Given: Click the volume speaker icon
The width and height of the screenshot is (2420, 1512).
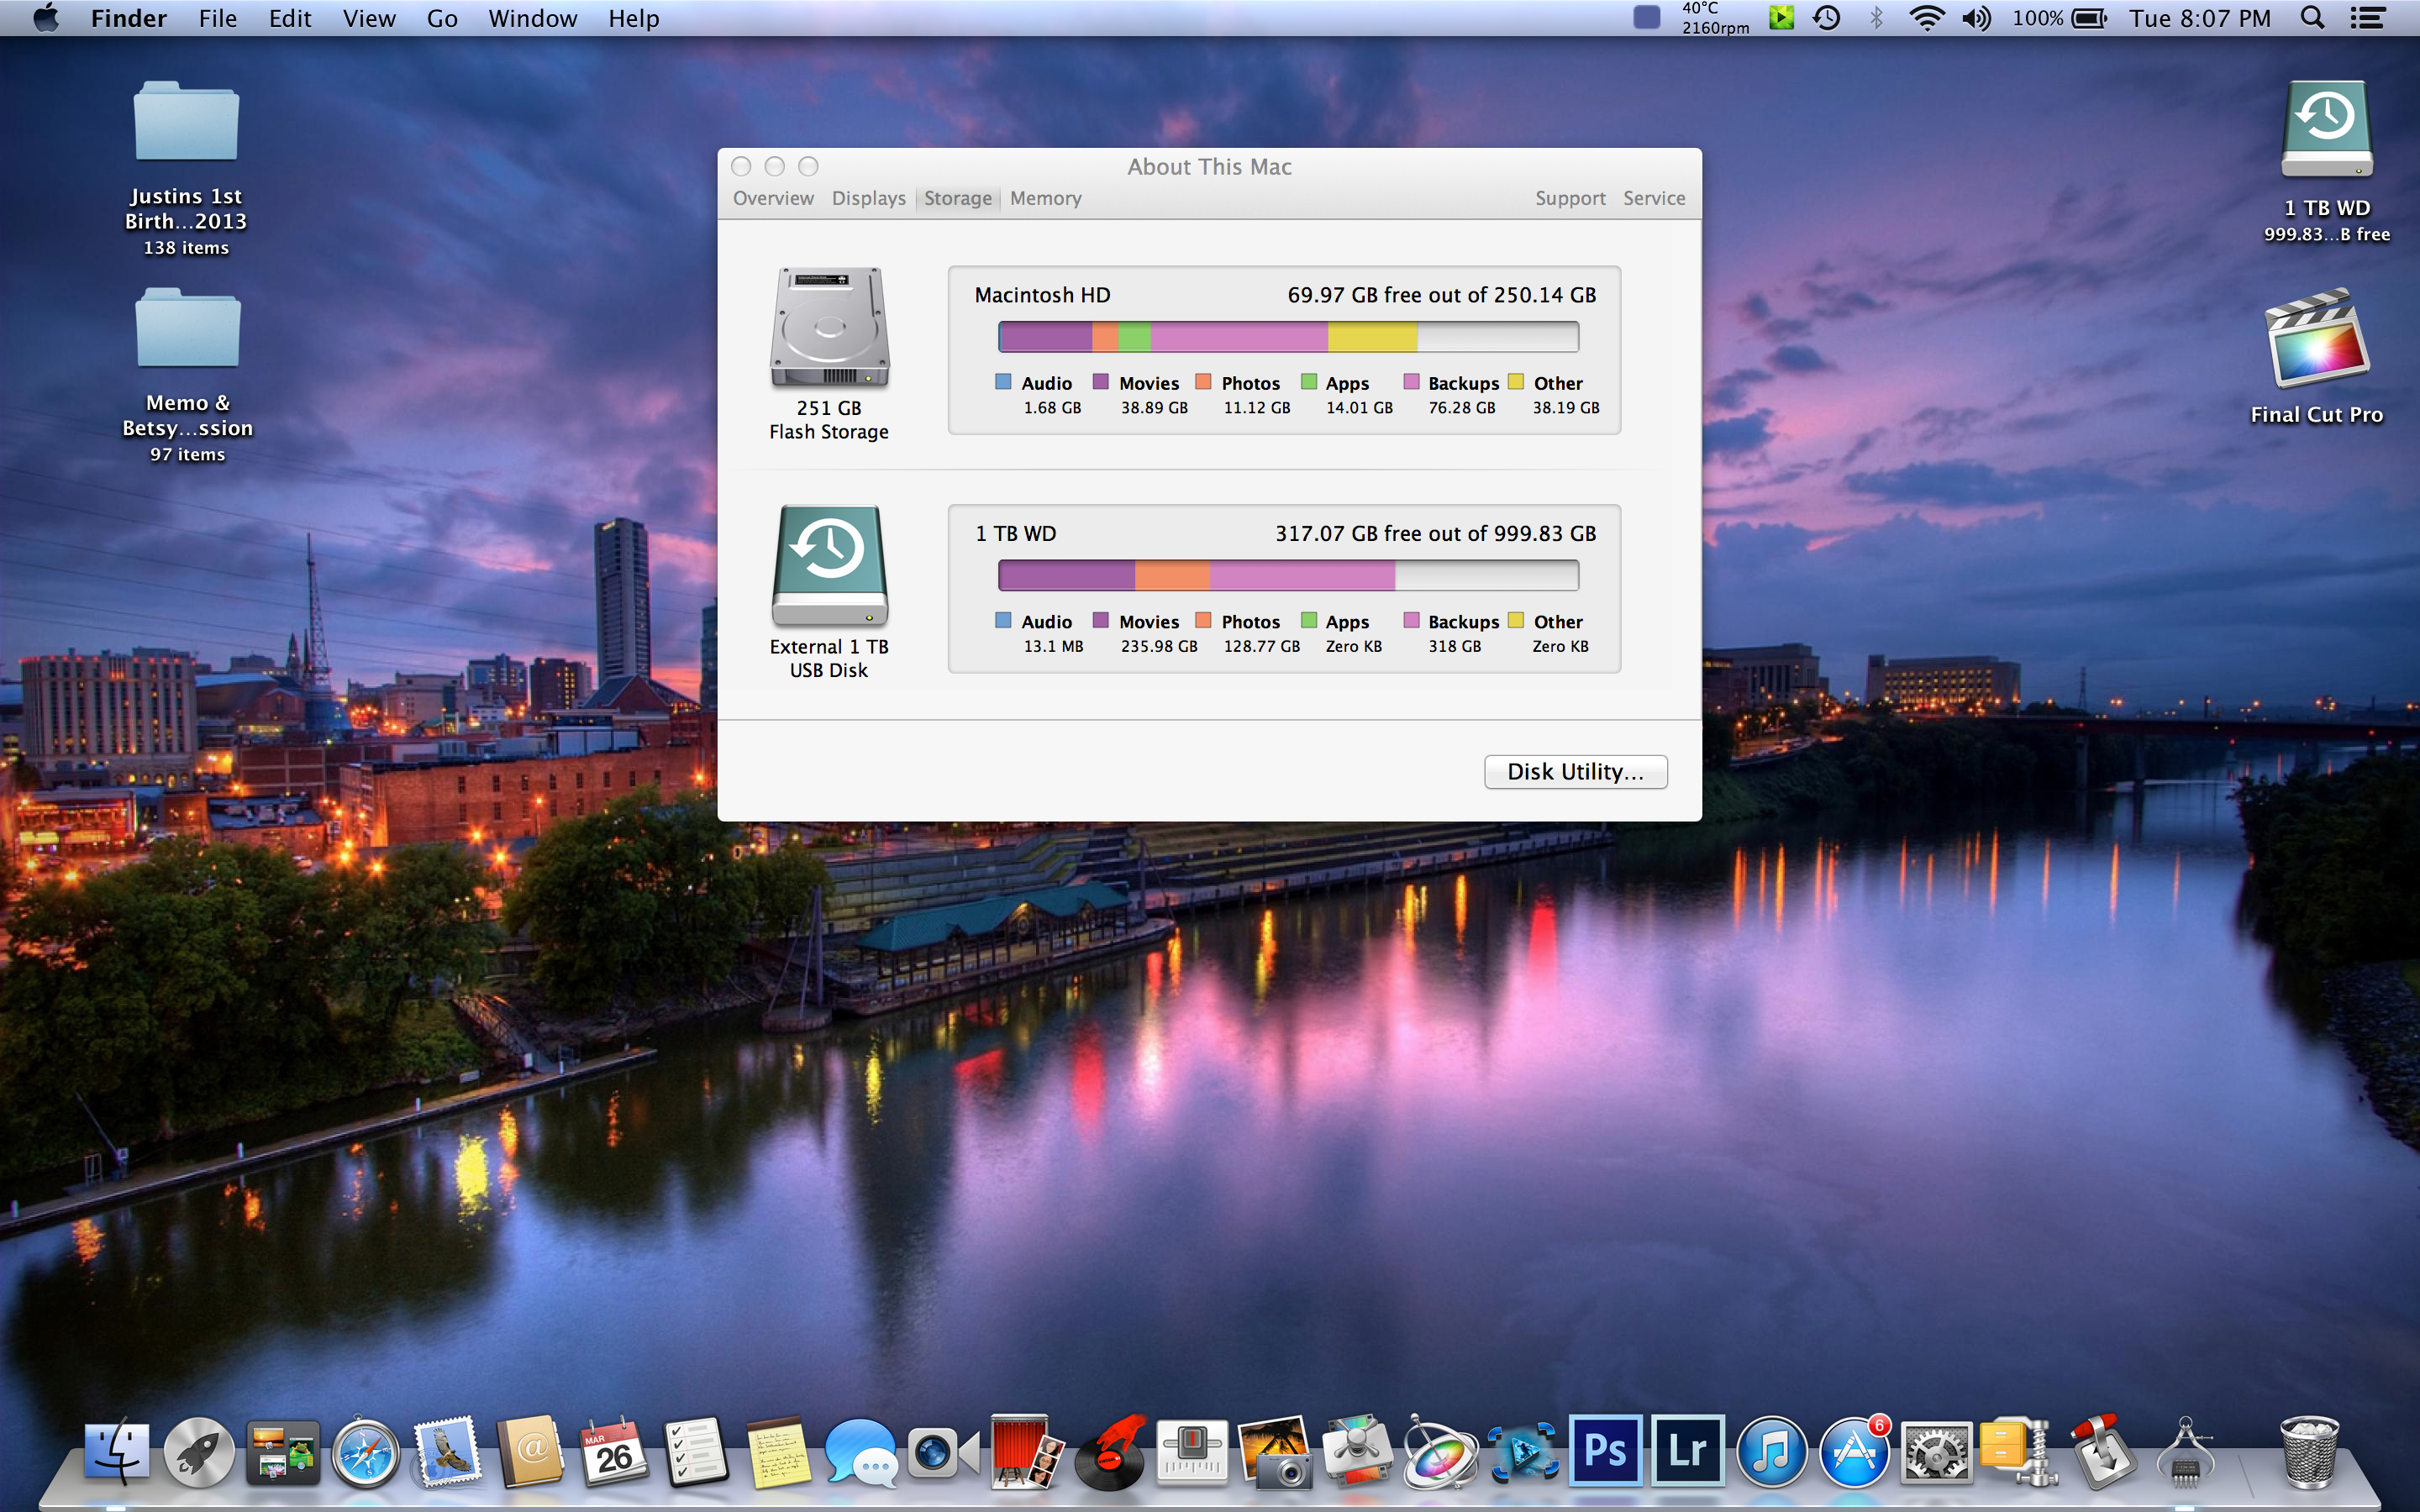Looking at the screenshot, I should point(1976,18).
